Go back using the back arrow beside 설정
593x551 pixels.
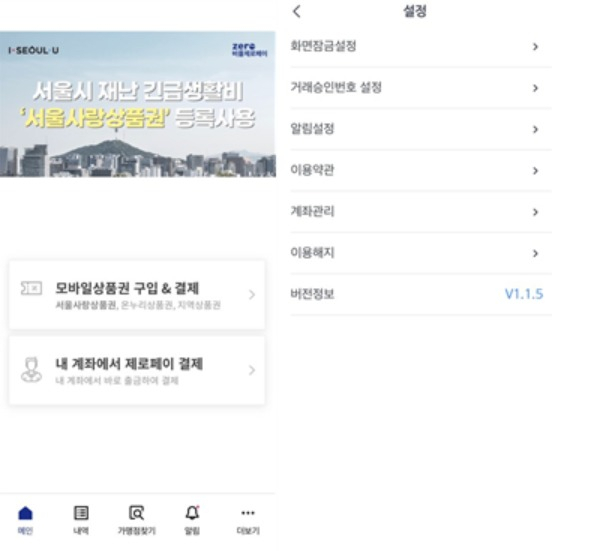[297, 11]
